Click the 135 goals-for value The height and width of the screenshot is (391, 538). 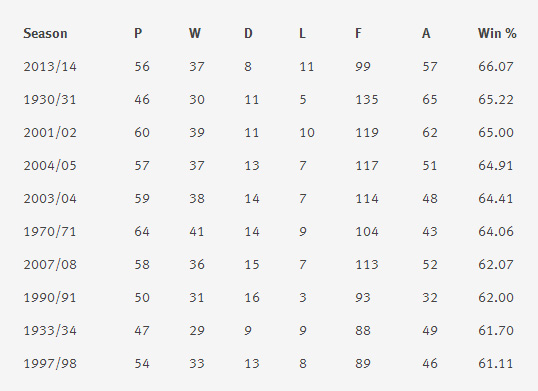coord(367,100)
